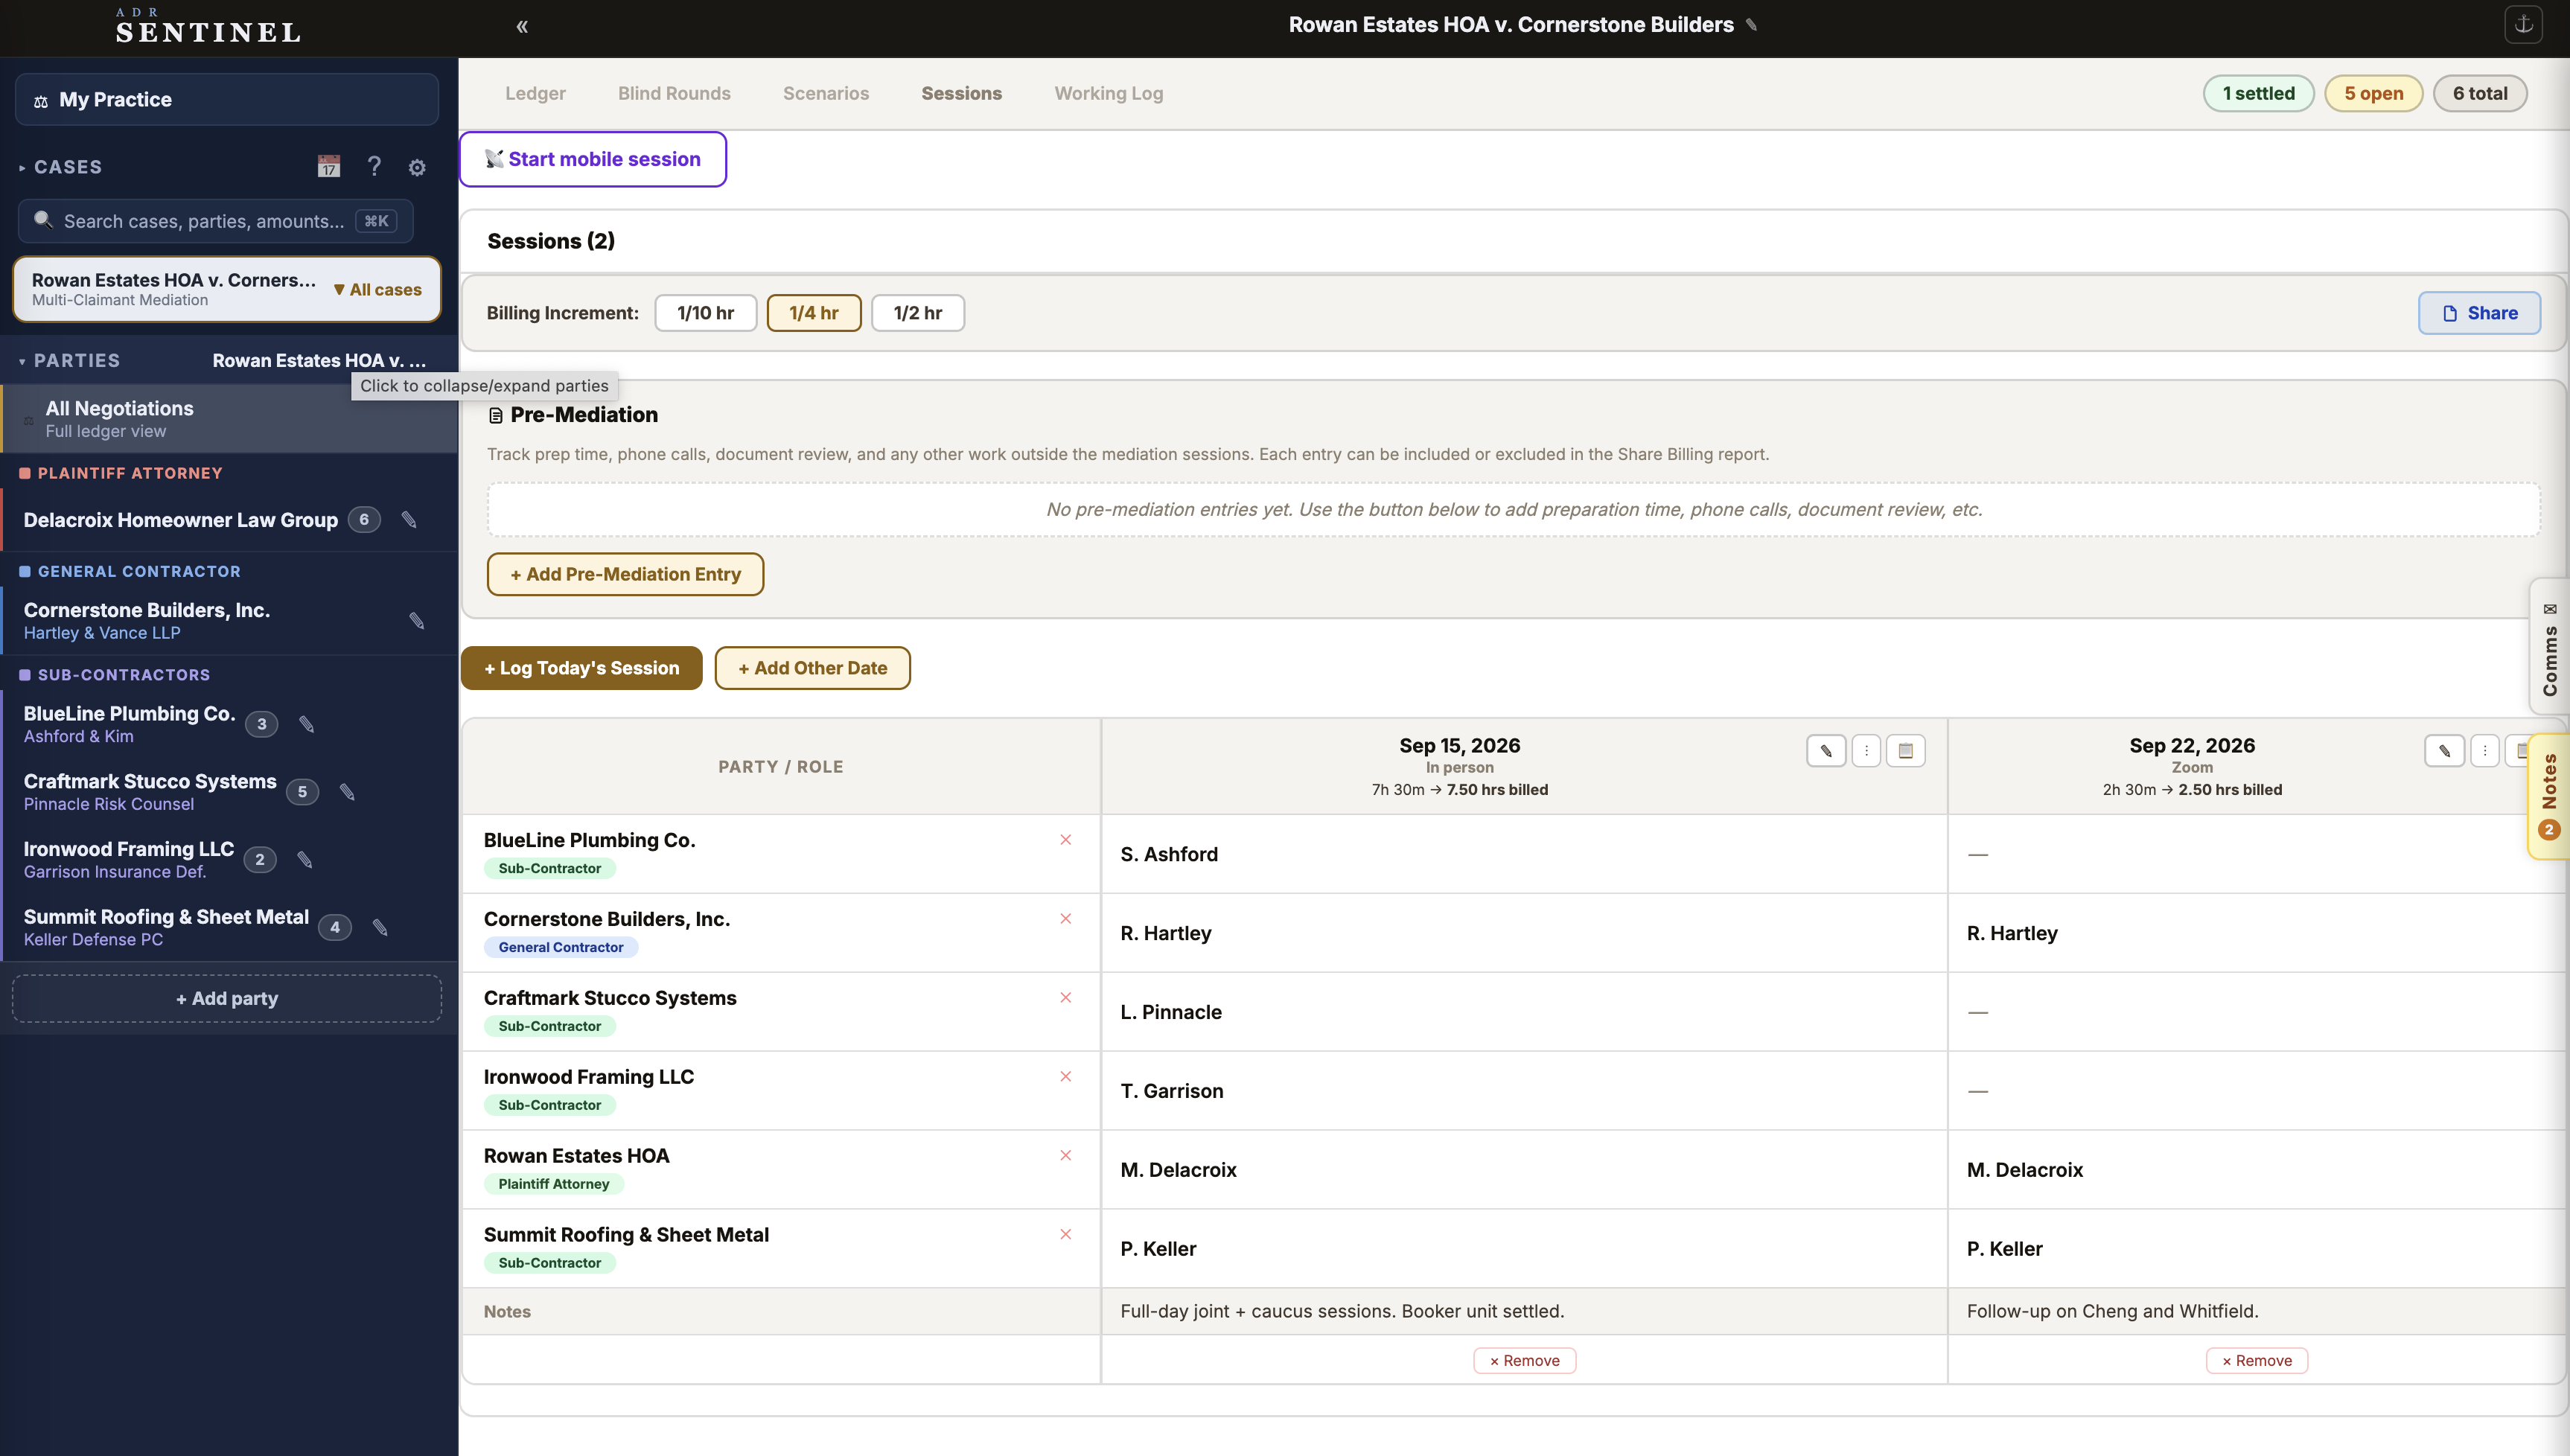
Task: Open clipboard icon for Sep 15 session
Action: [1906, 751]
